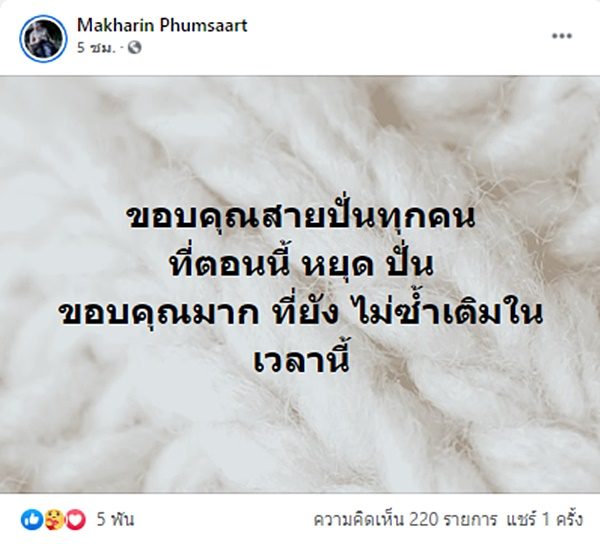View who reacted via the "5 พัน" count
The image size is (600, 544).
[115, 520]
